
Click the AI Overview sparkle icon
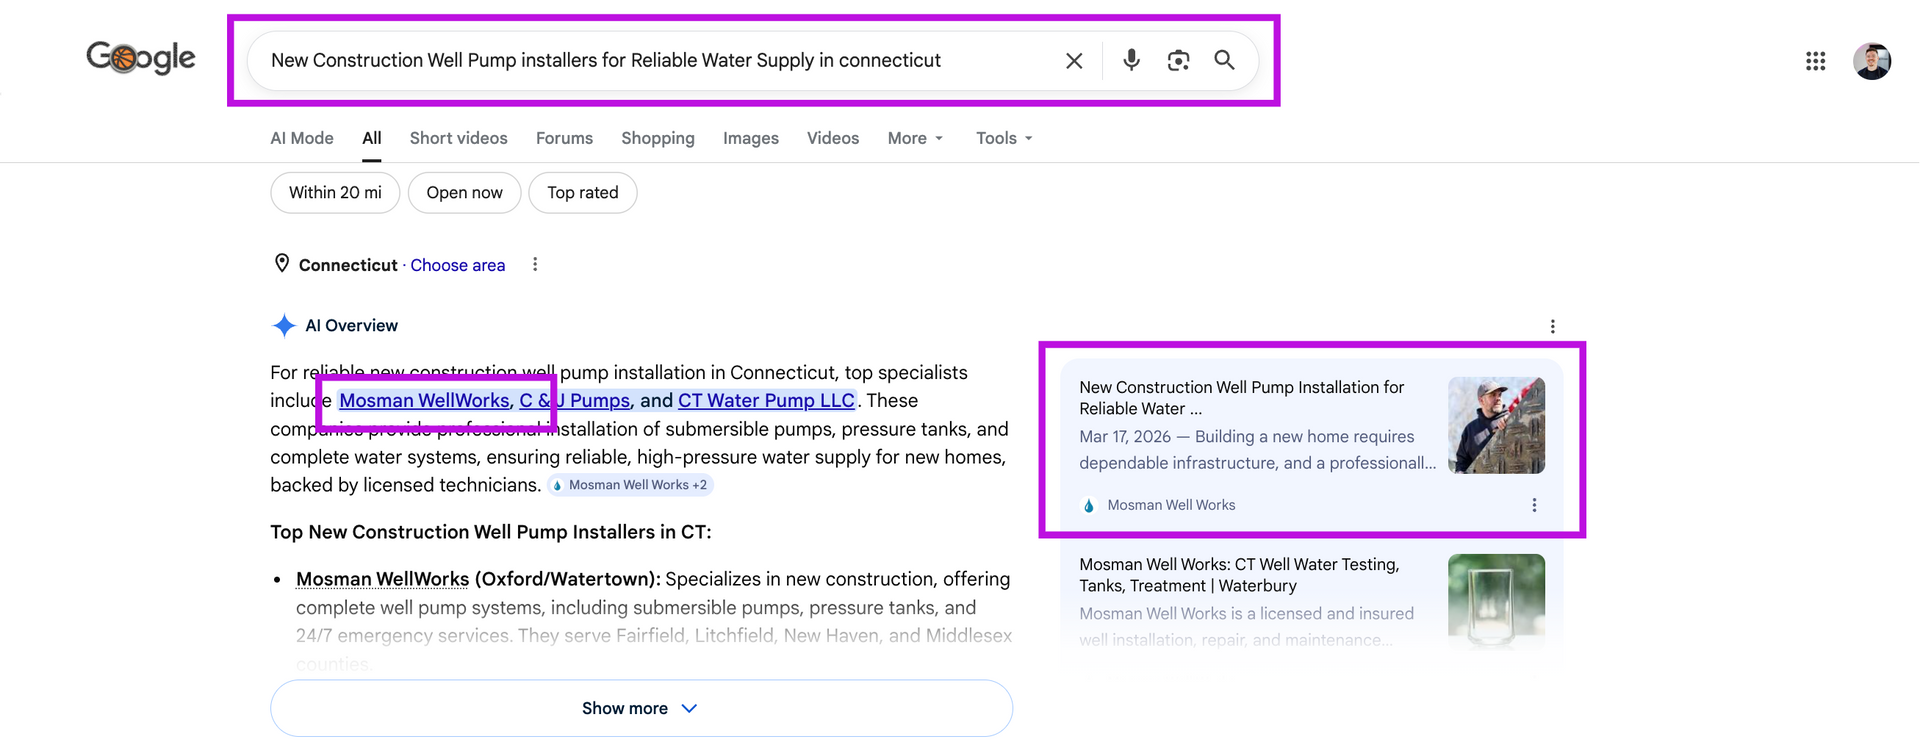284,326
